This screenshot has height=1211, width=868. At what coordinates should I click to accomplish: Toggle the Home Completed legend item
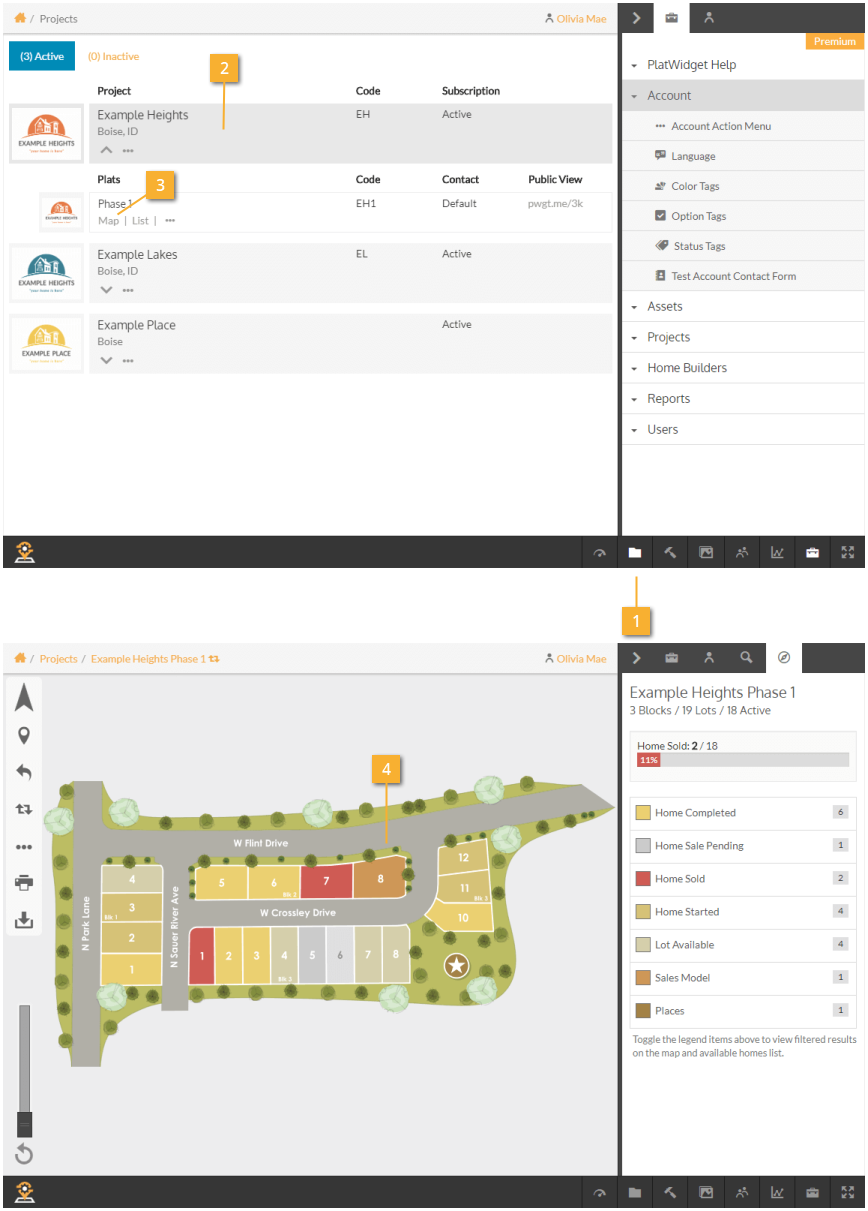click(695, 813)
